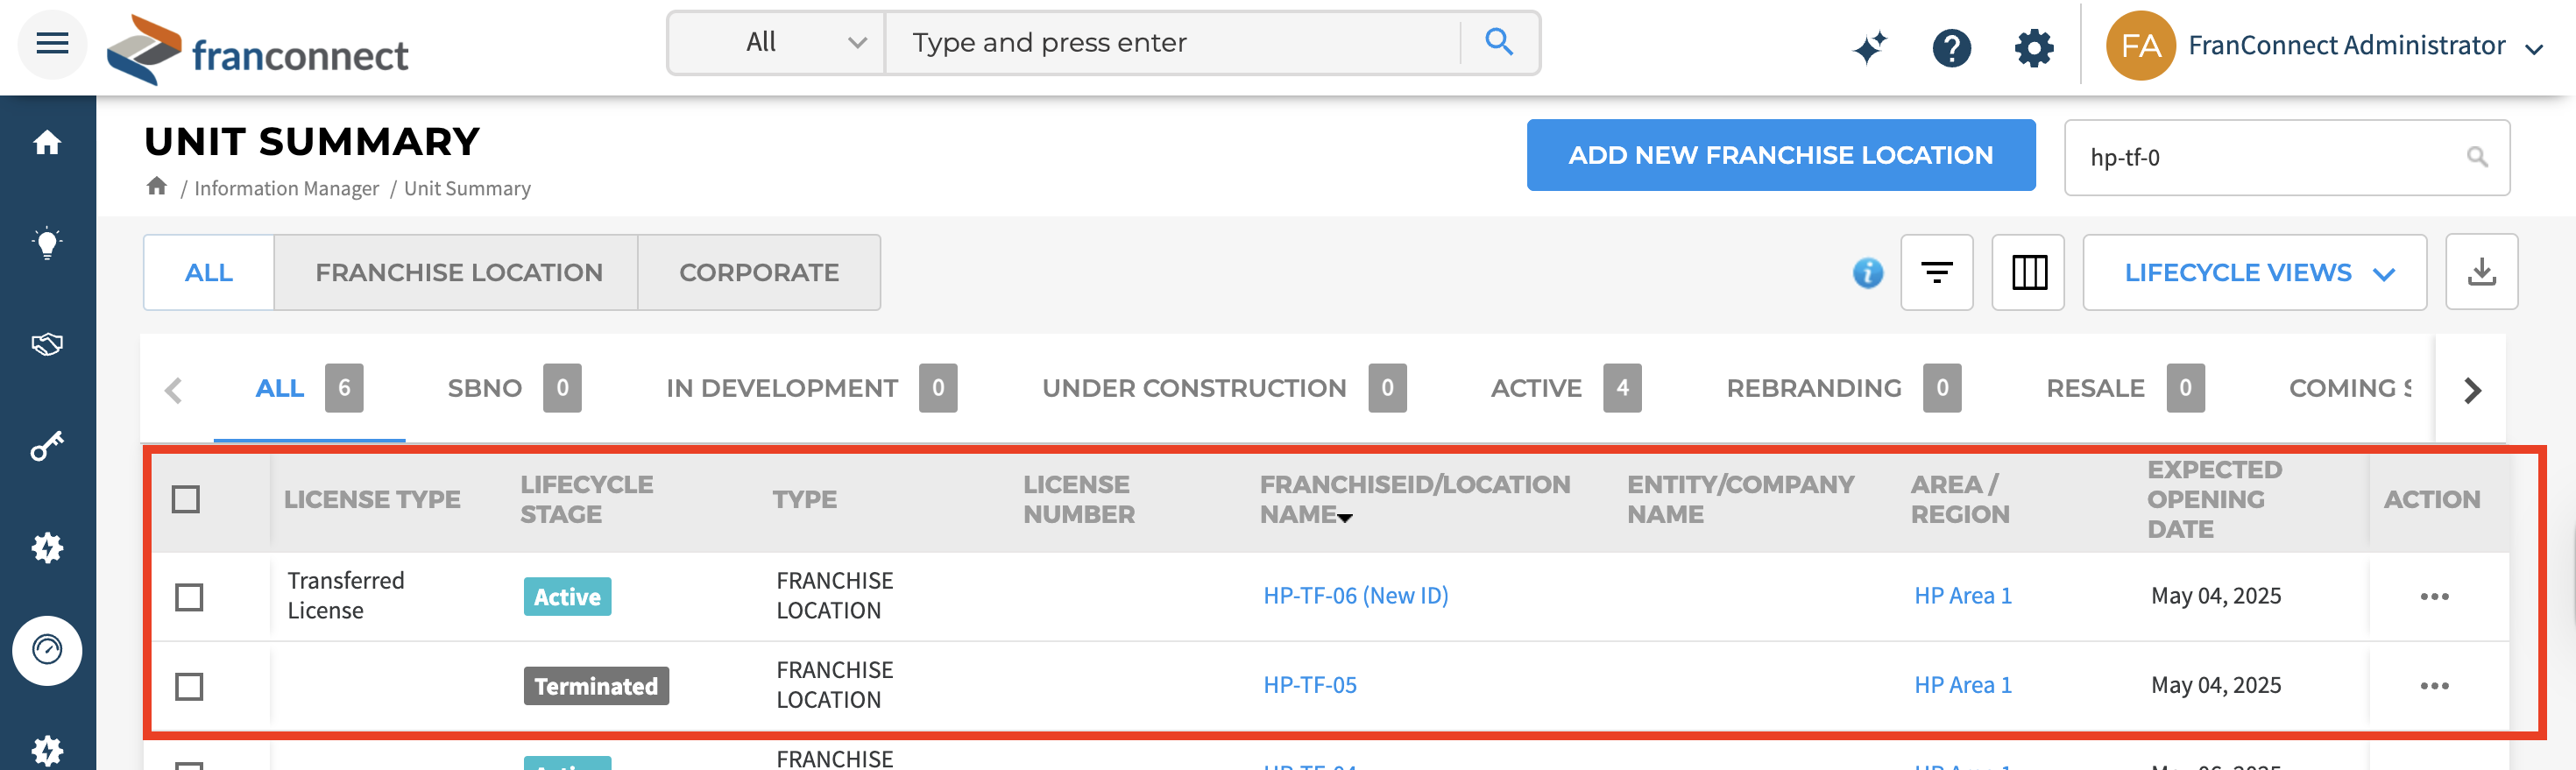Screen dimensions: 2576x770
Task: Open action menu for HP-TF-05 row
Action: 2434,685
